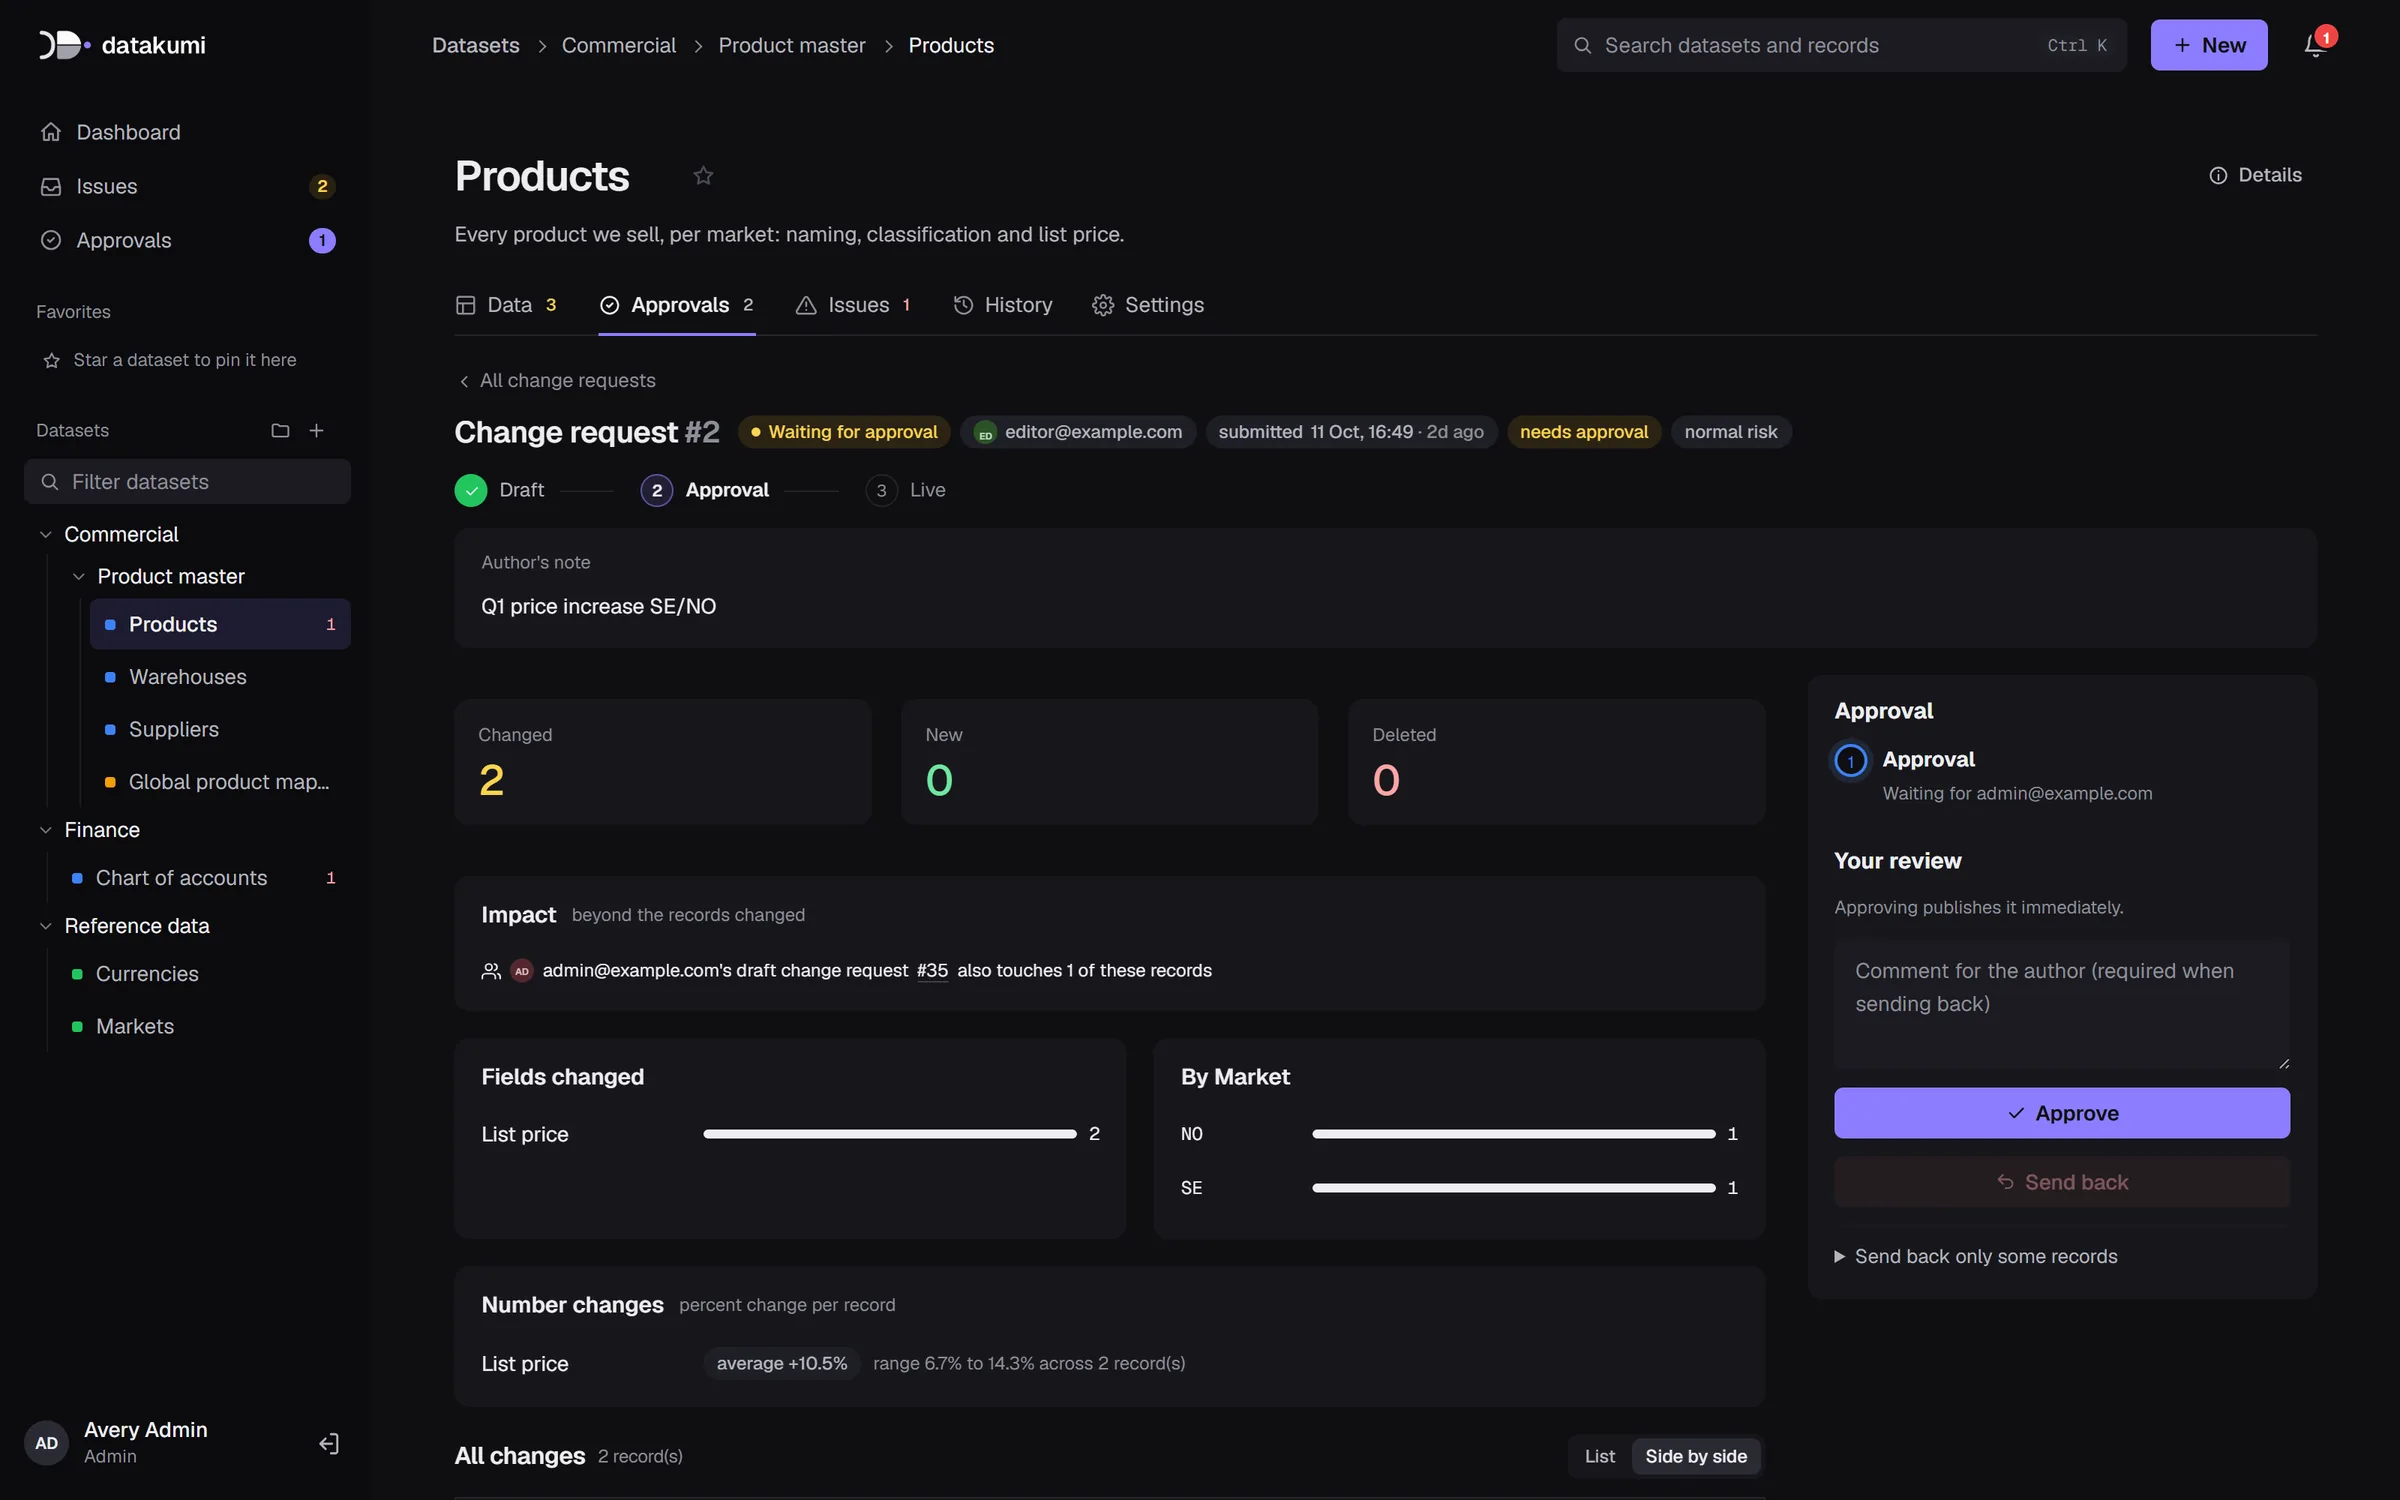The height and width of the screenshot is (1500, 2400).
Task: Expand Send back only some records
Action: [1975, 1256]
